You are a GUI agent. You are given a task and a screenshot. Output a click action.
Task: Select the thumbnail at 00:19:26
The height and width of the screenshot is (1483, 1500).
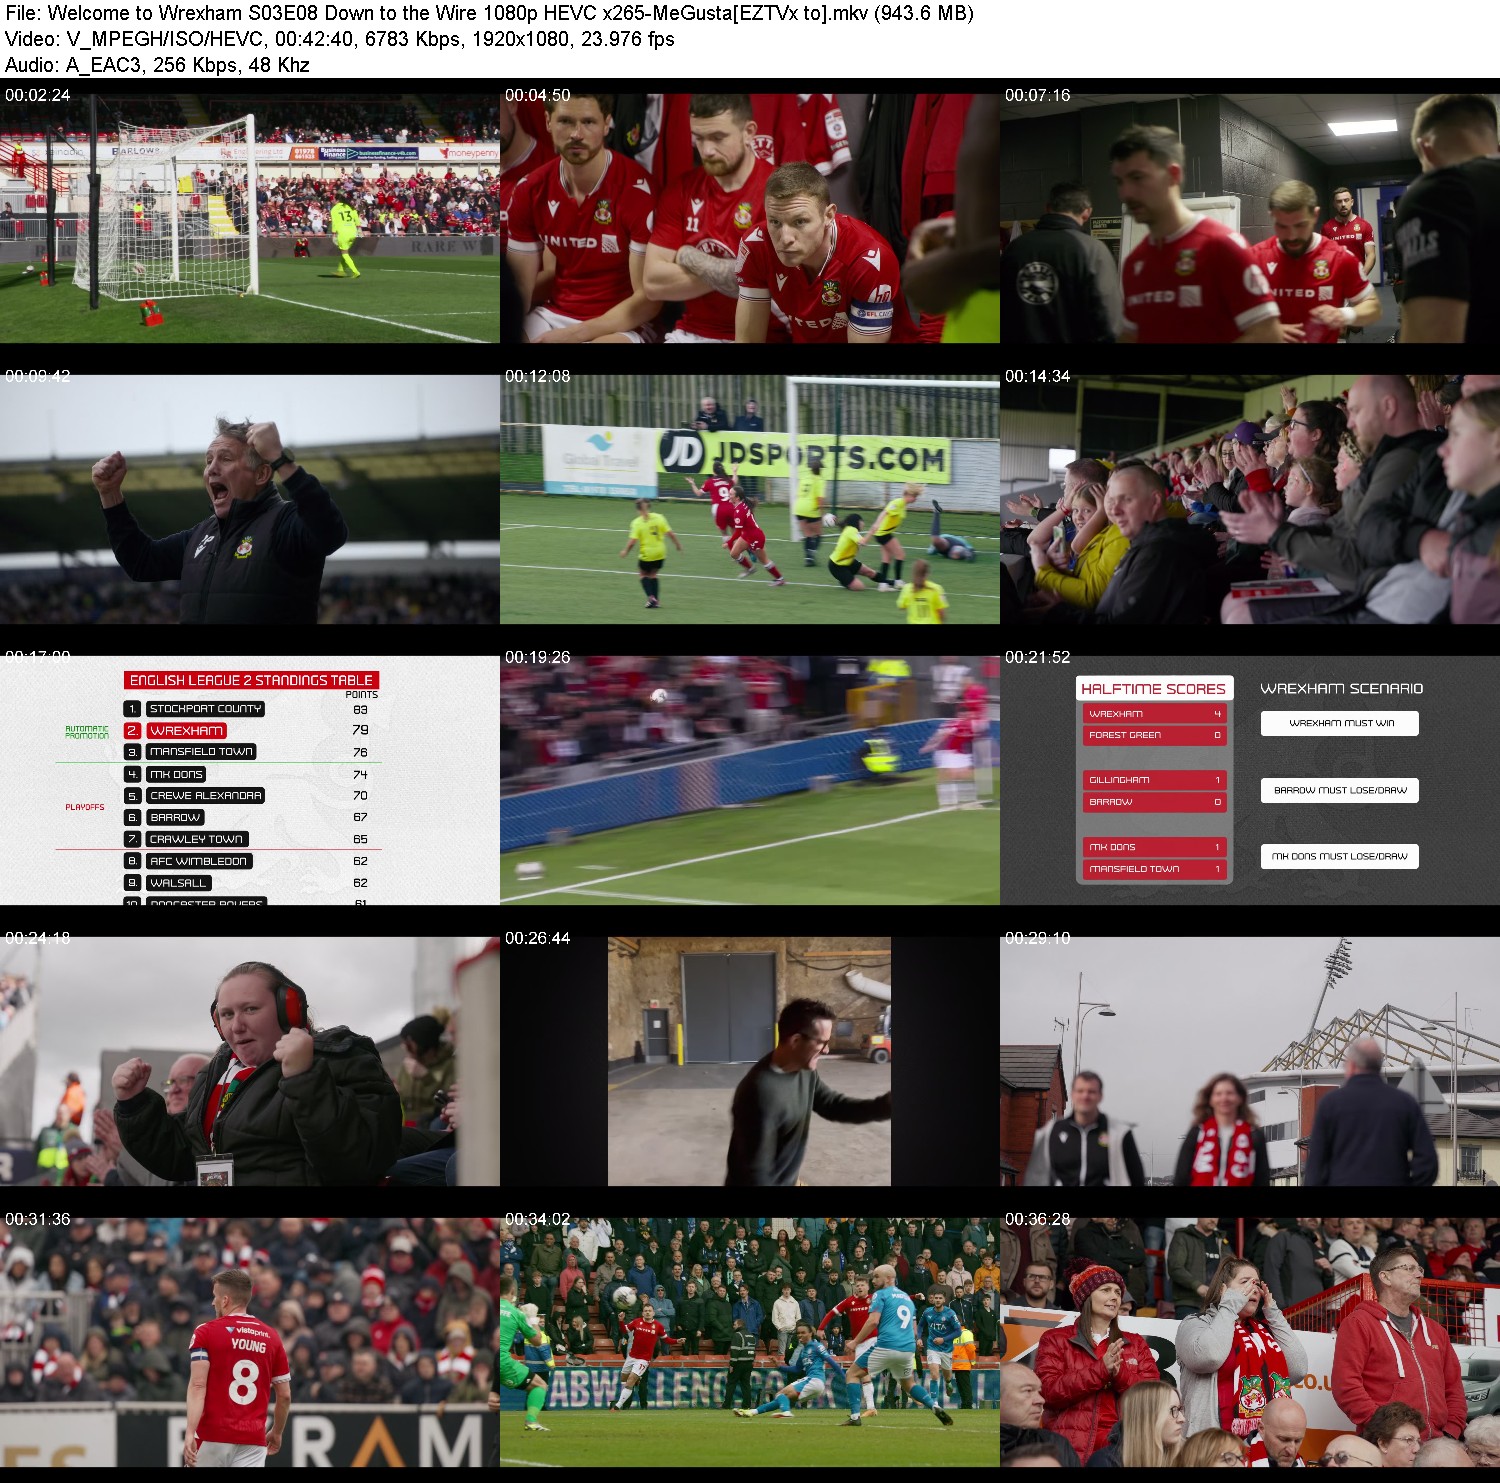(x=750, y=780)
